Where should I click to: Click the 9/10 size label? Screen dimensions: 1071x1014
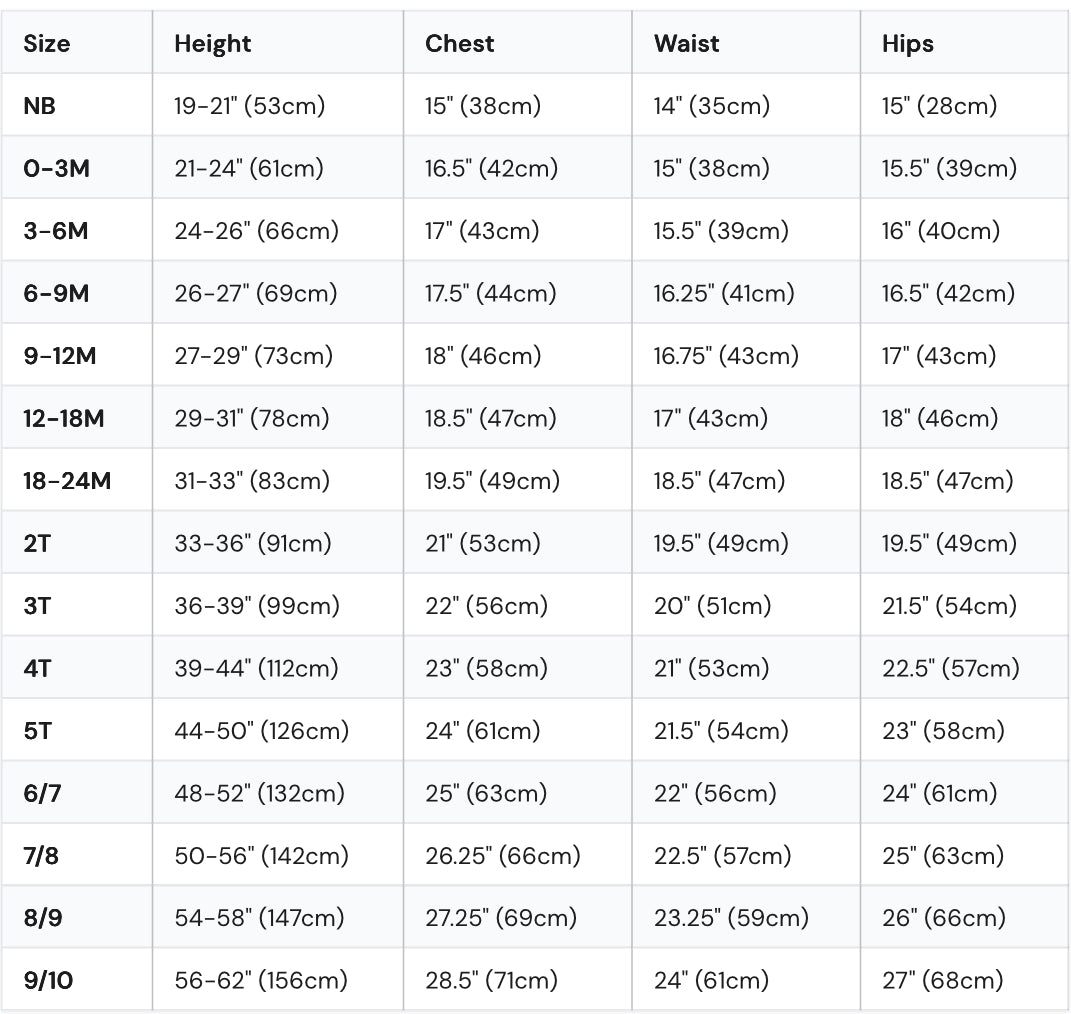point(48,981)
